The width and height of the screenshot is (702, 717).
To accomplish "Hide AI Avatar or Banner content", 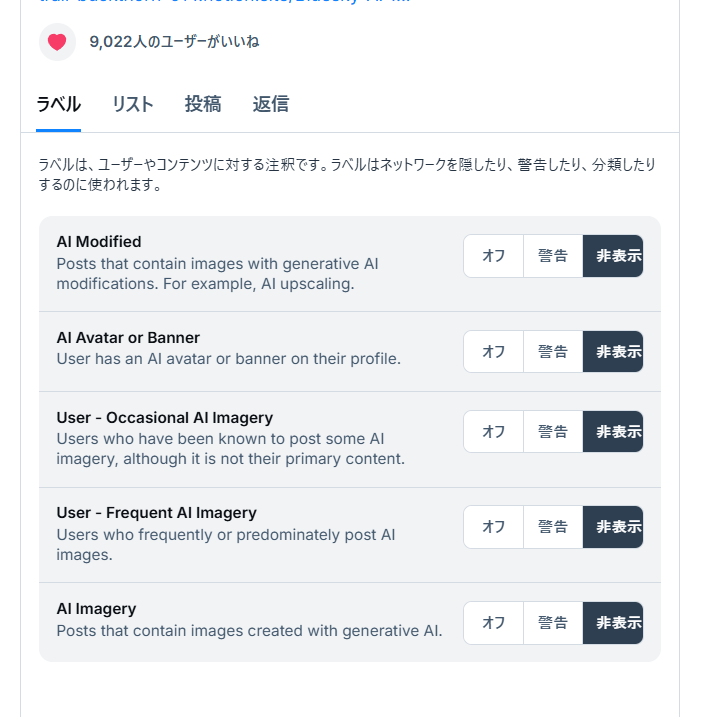I will tap(613, 352).
